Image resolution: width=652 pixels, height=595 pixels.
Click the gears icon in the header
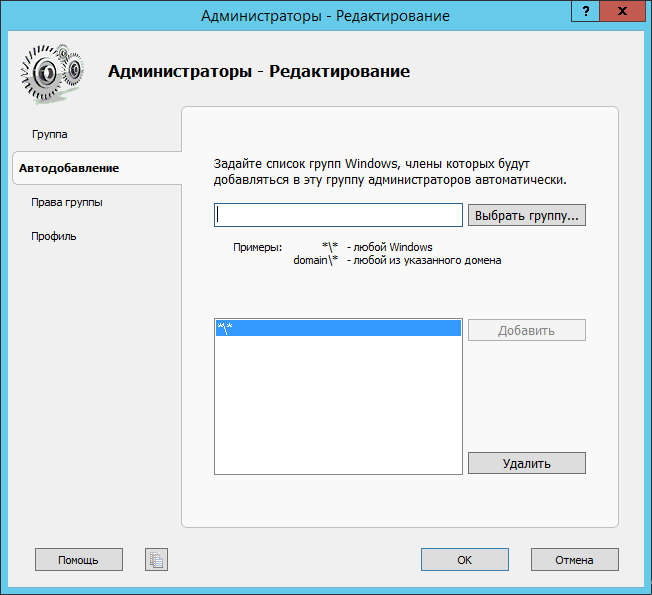(52, 73)
